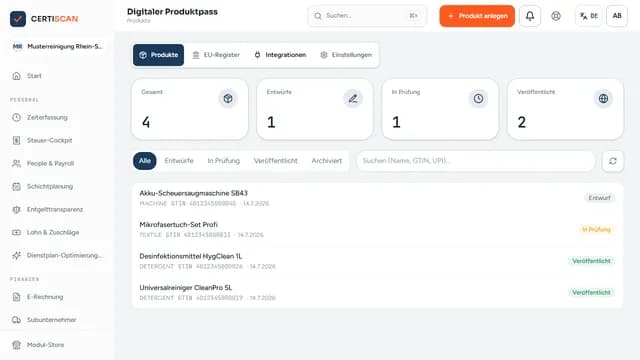Click the Schichtplanung calendar icon
This screenshot has width=640, height=360.
click(x=16, y=187)
